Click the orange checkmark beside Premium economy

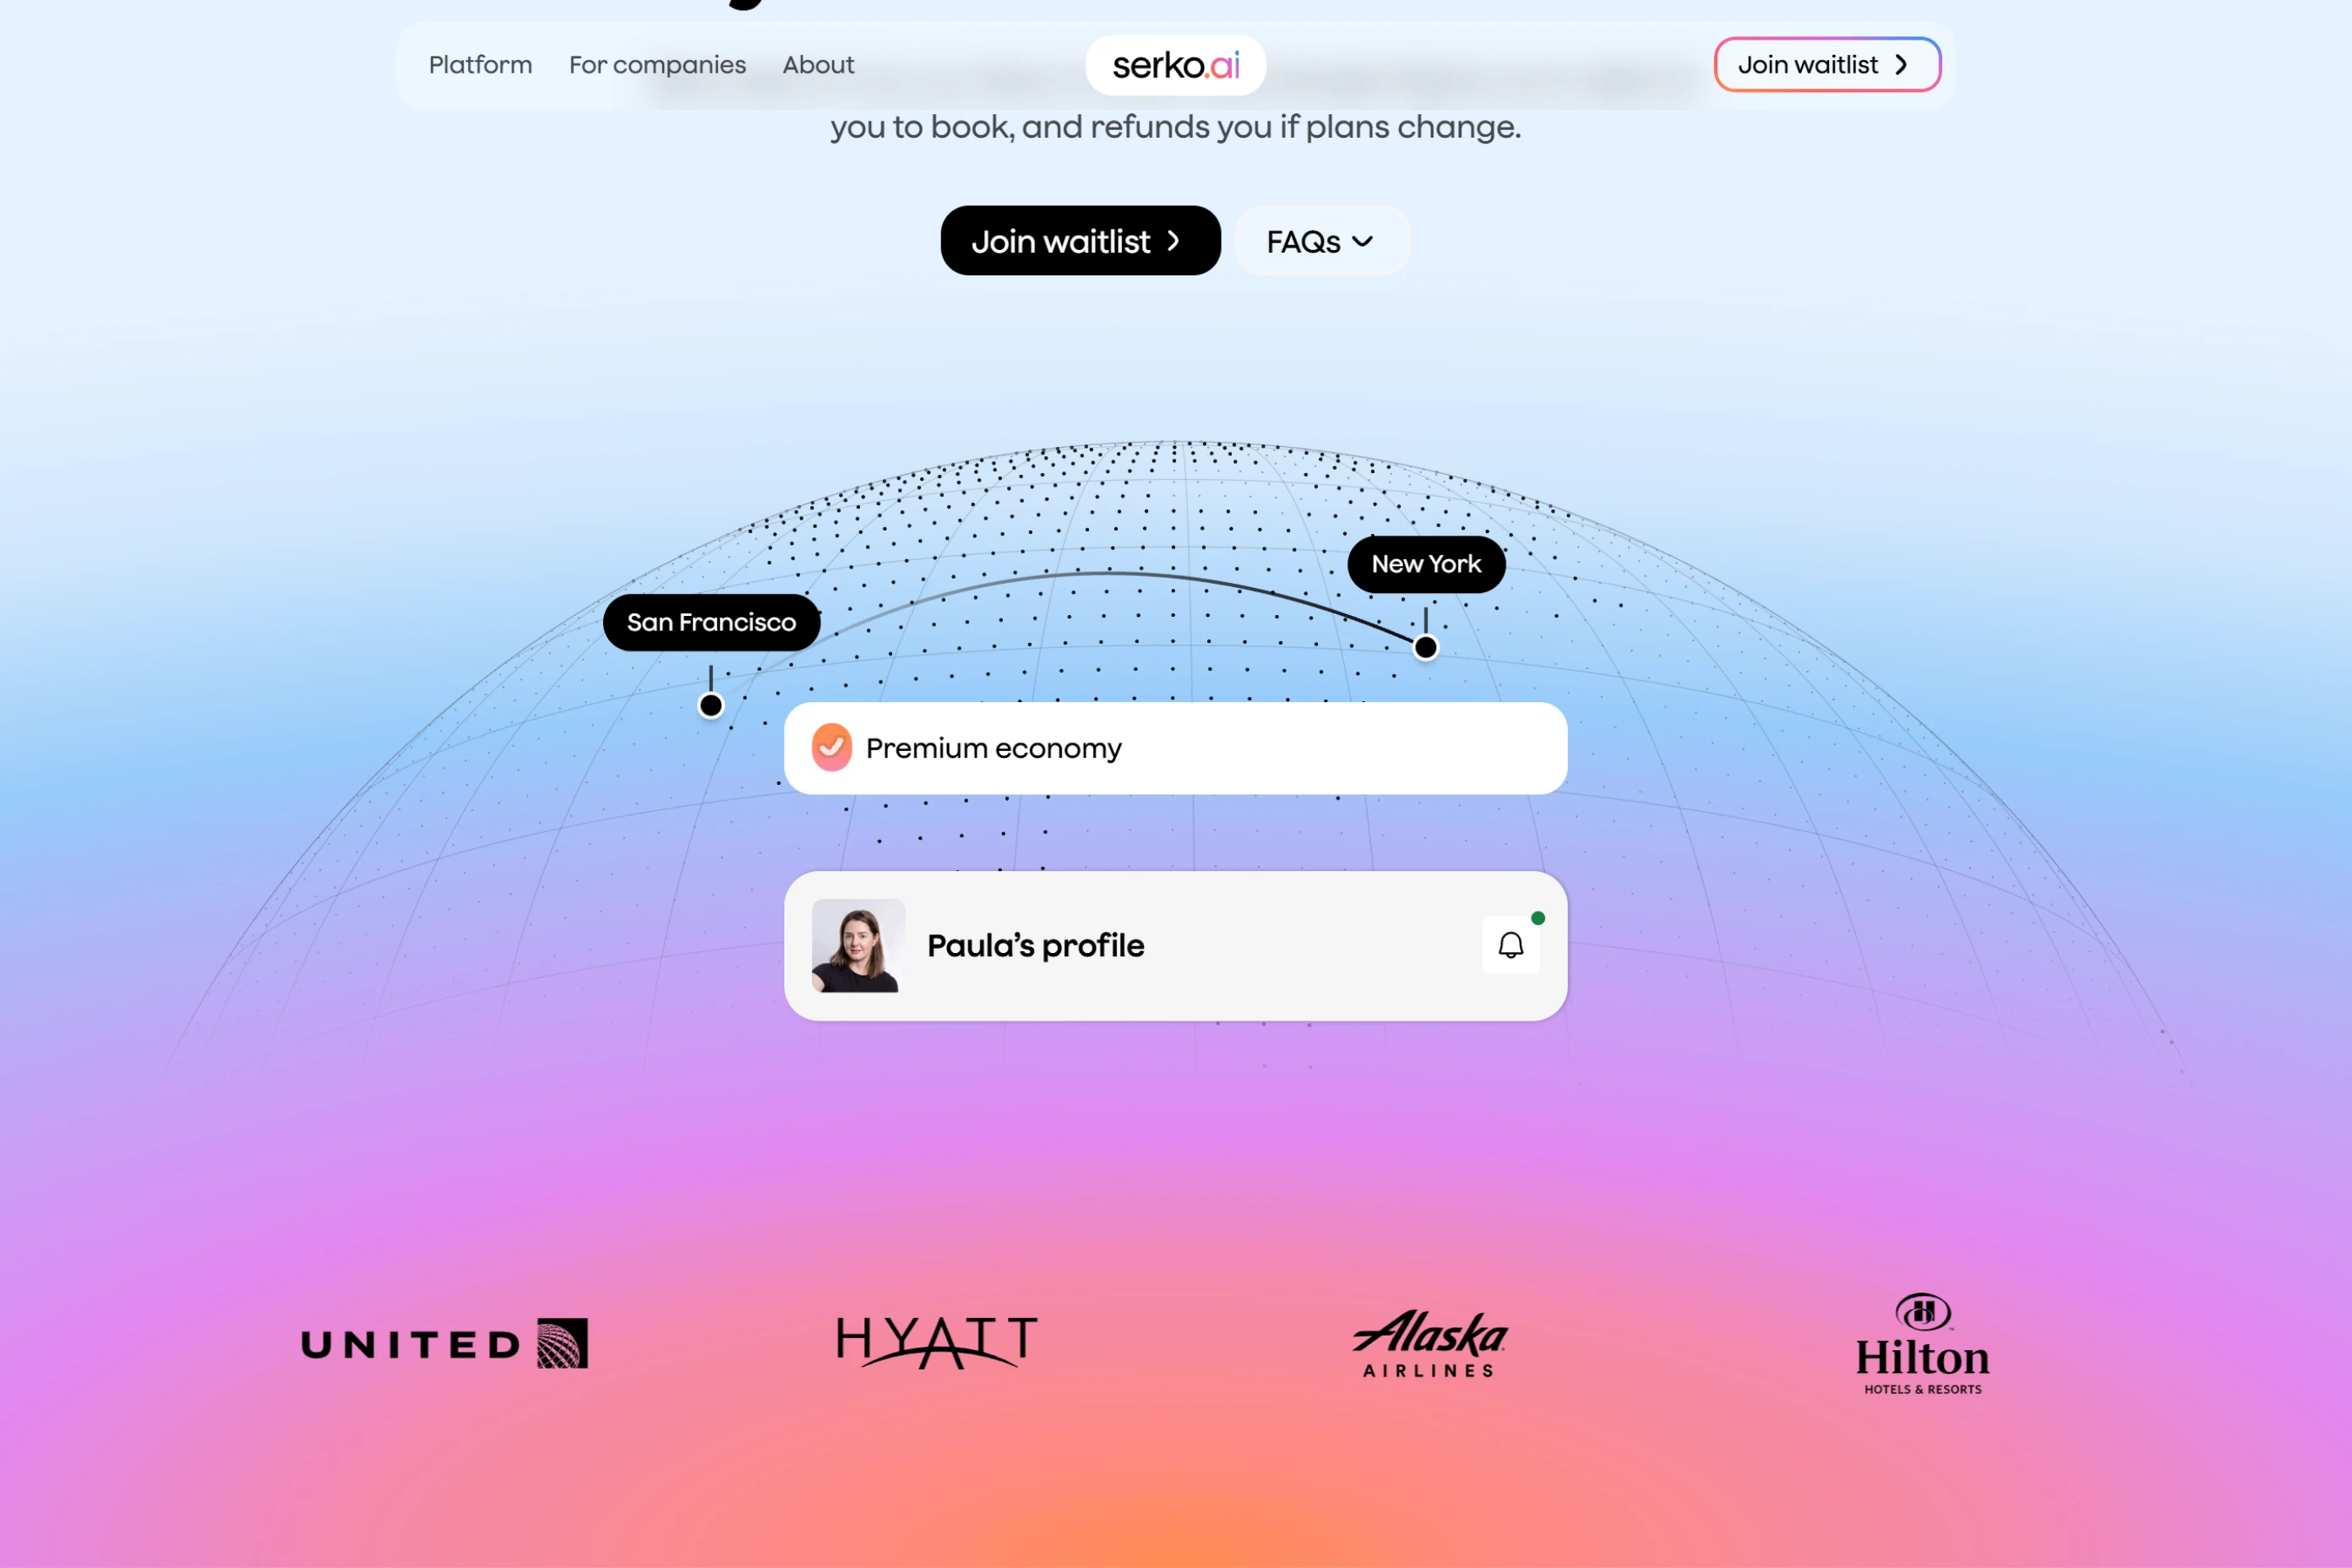pos(831,747)
